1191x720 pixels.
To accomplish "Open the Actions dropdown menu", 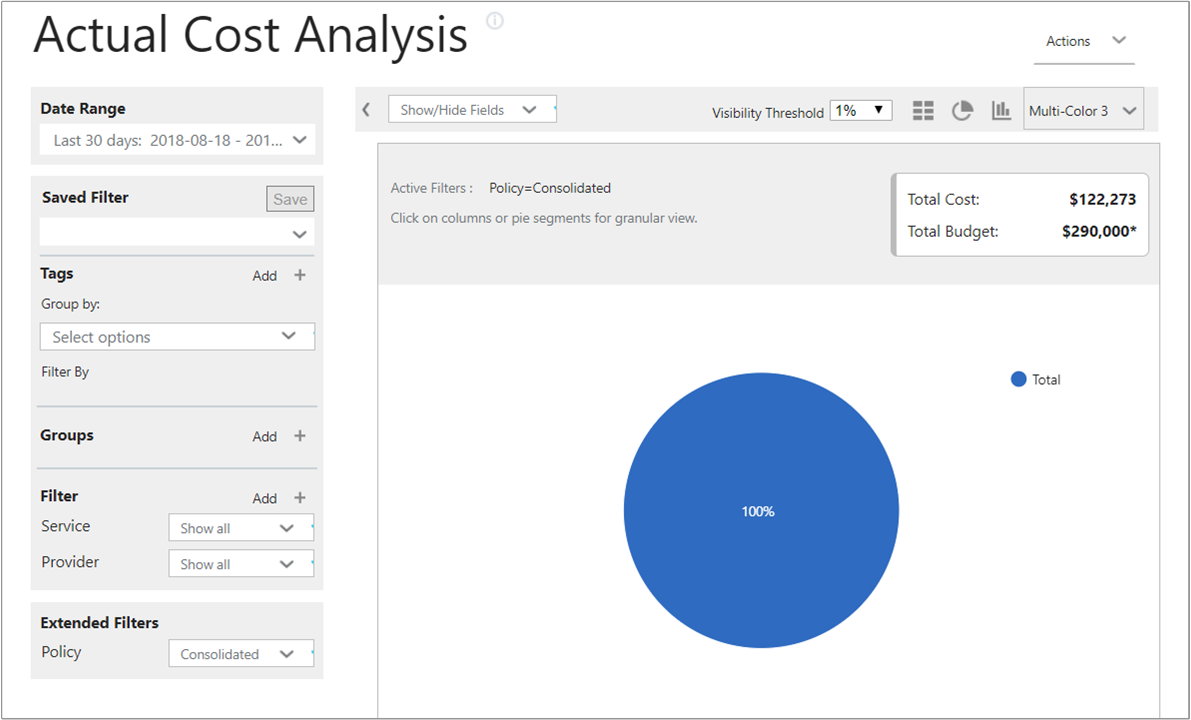I will point(1084,42).
